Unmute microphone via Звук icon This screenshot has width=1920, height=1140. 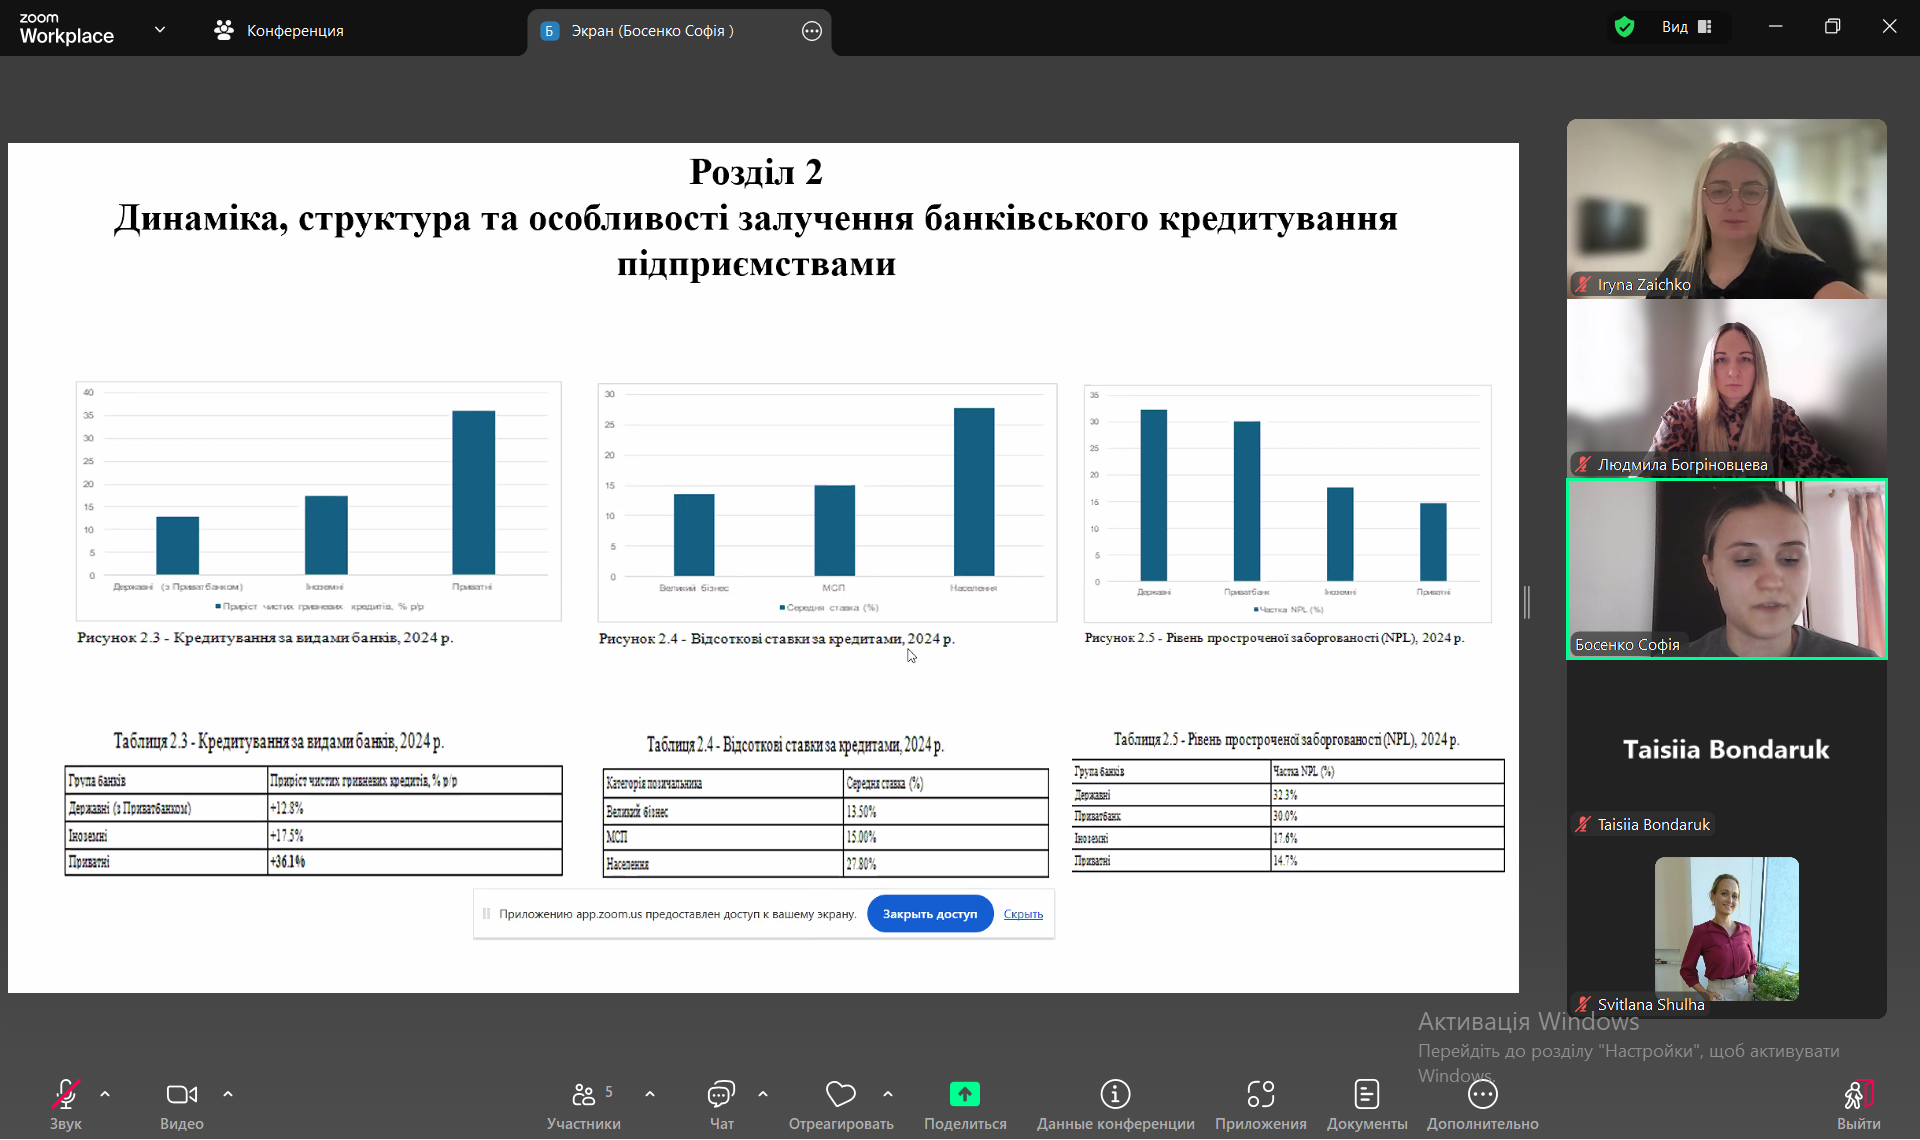pyautogui.click(x=66, y=1095)
